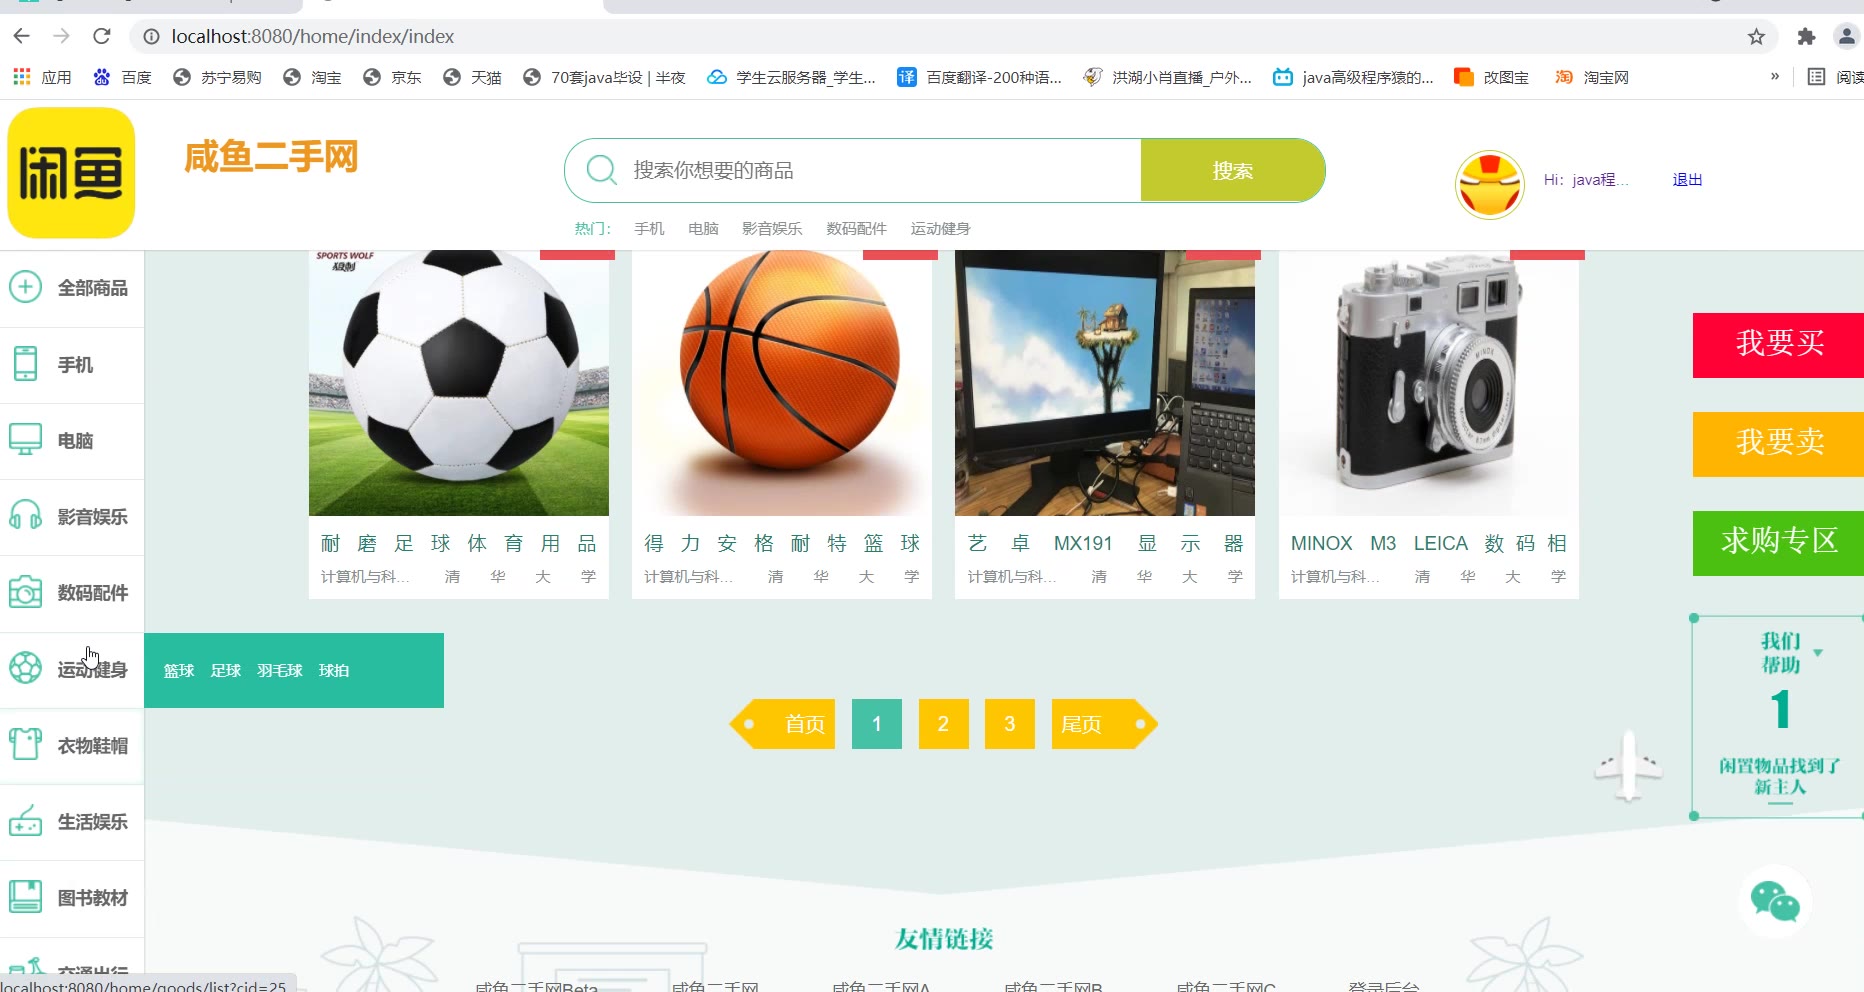
Task: Open the 苏宁易购 bookmark
Action: click(x=217, y=77)
